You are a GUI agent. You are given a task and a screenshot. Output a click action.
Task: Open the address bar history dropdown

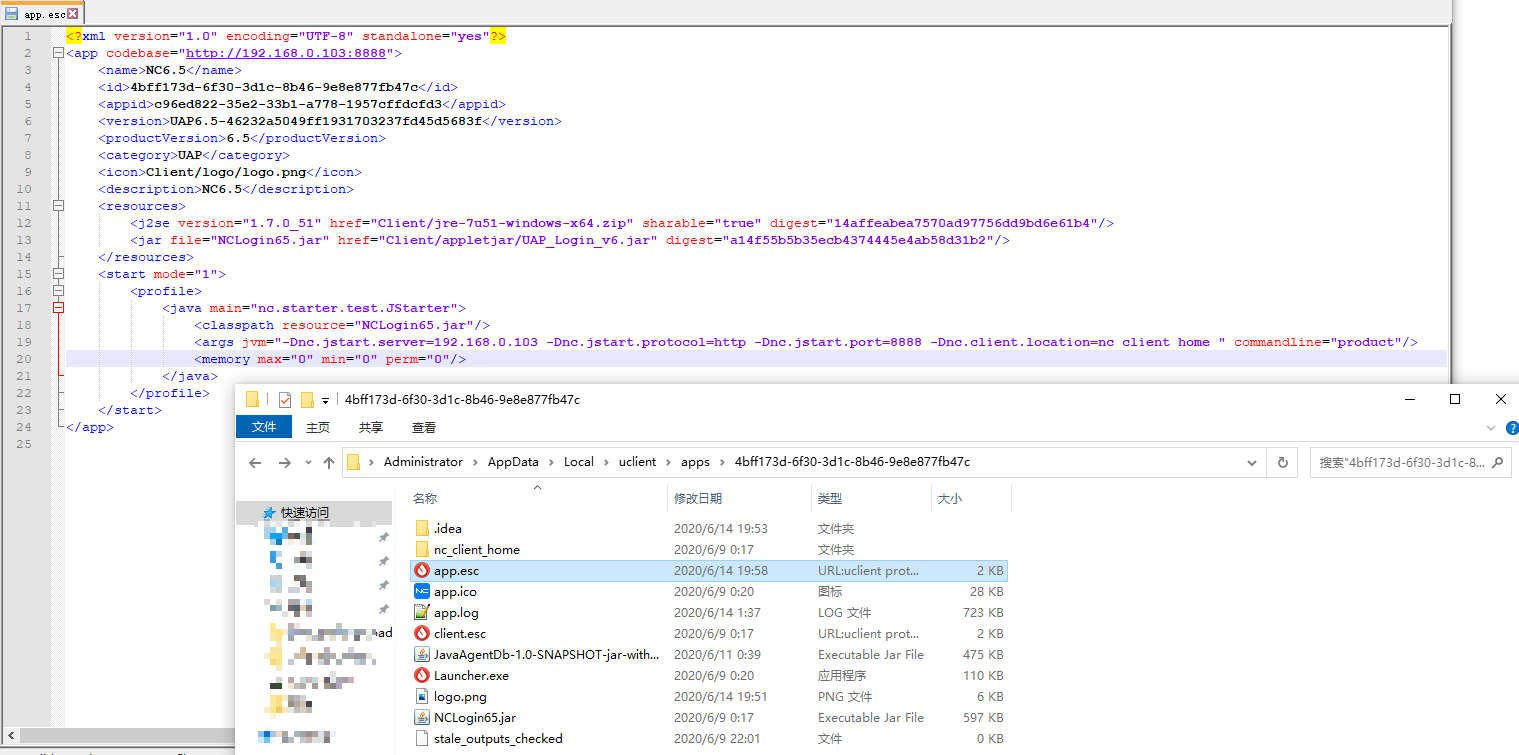pyautogui.click(x=1252, y=463)
